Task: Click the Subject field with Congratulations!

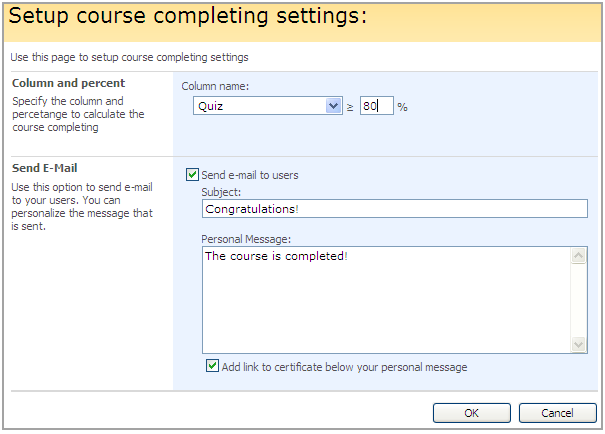Action: [395, 209]
